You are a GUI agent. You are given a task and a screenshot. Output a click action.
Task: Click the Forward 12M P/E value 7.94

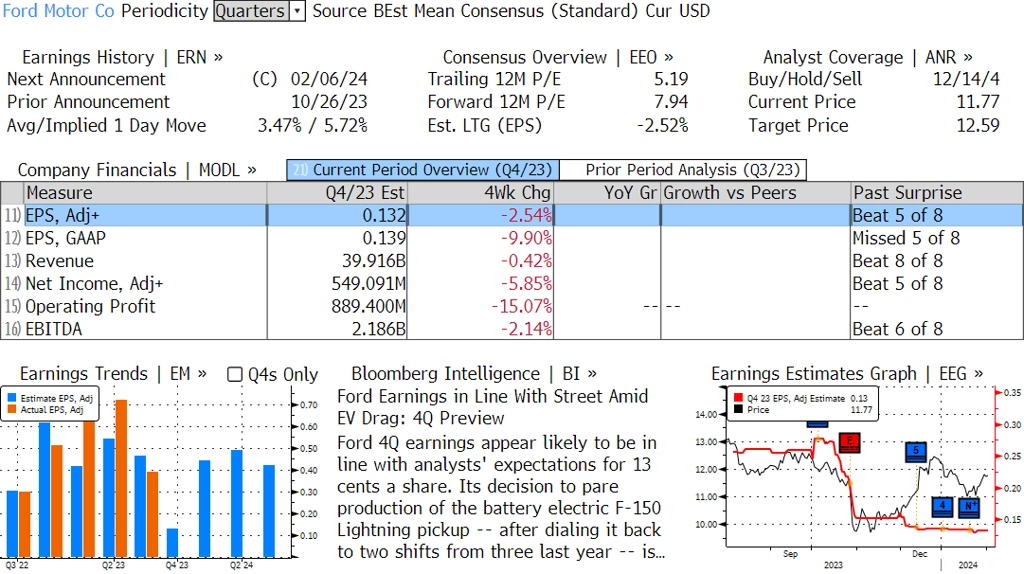[671, 102]
